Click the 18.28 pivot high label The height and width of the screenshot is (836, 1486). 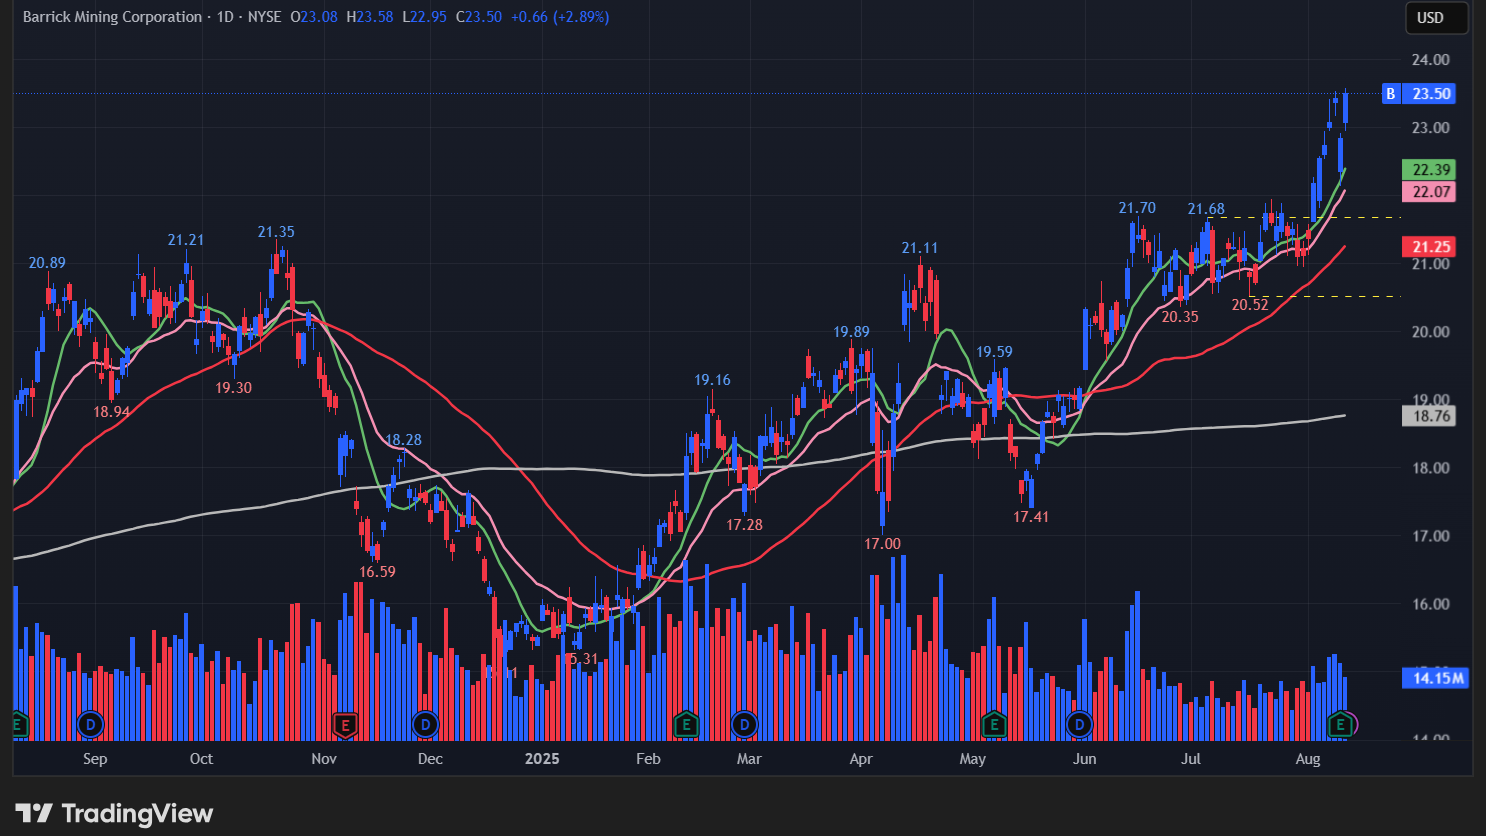(403, 440)
